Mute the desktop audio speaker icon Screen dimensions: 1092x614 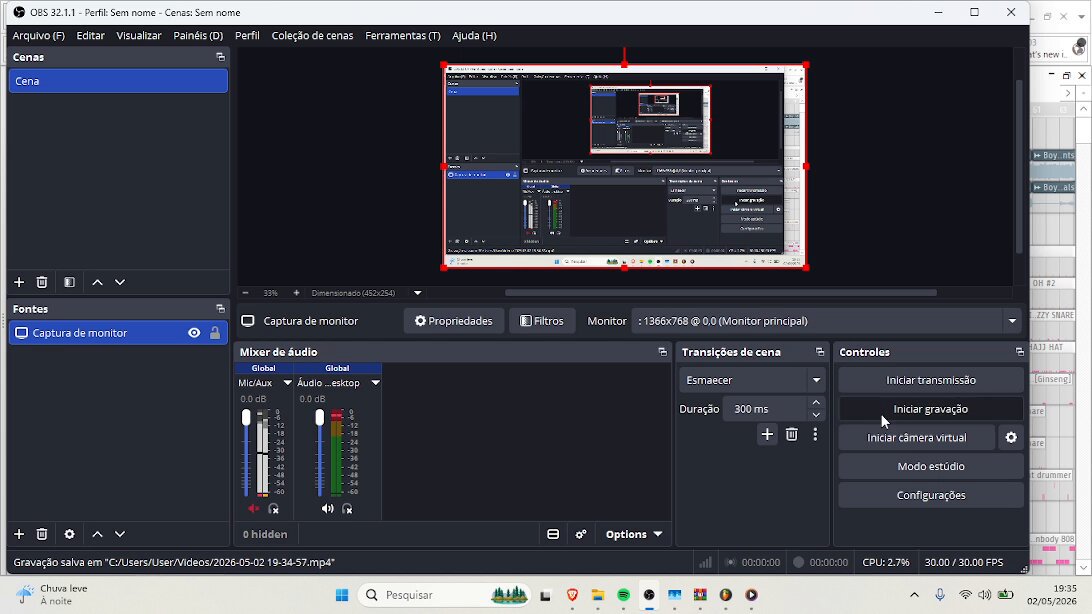[x=327, y=509]
